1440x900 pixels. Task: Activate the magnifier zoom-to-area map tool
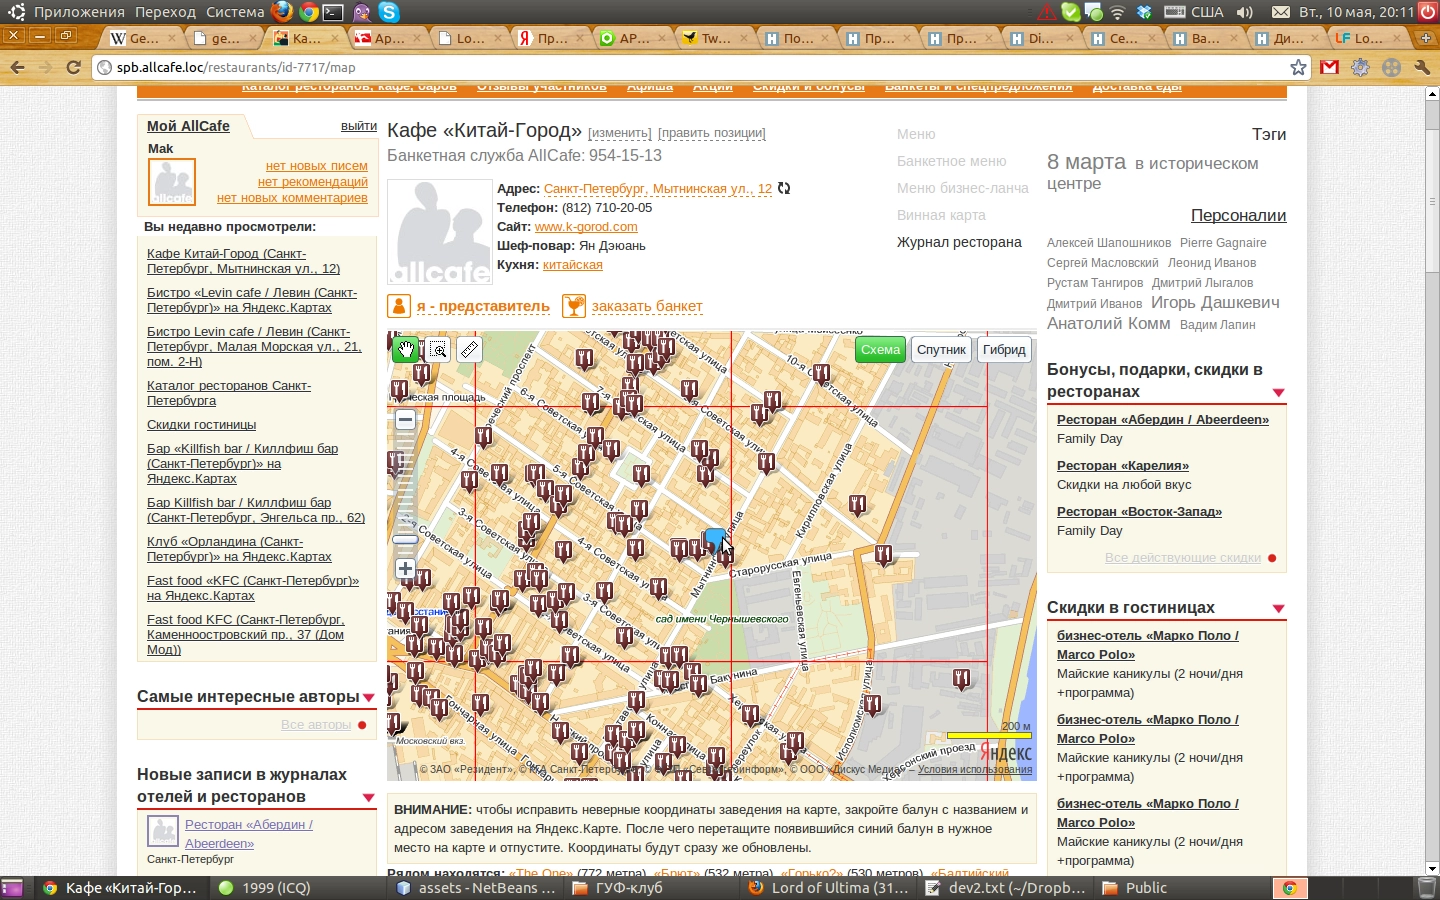coord(437,349)
